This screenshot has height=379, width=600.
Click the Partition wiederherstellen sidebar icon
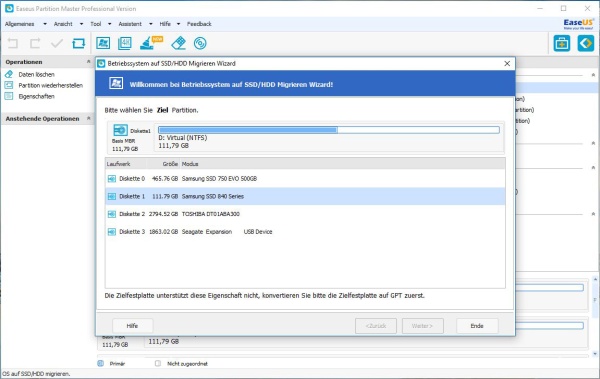pos(9,85)
